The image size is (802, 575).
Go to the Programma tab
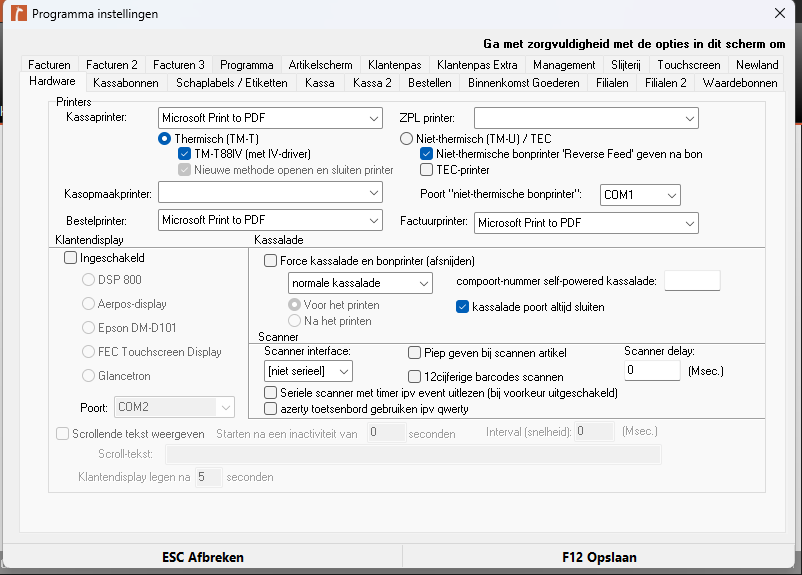click(x=247, y=65)
